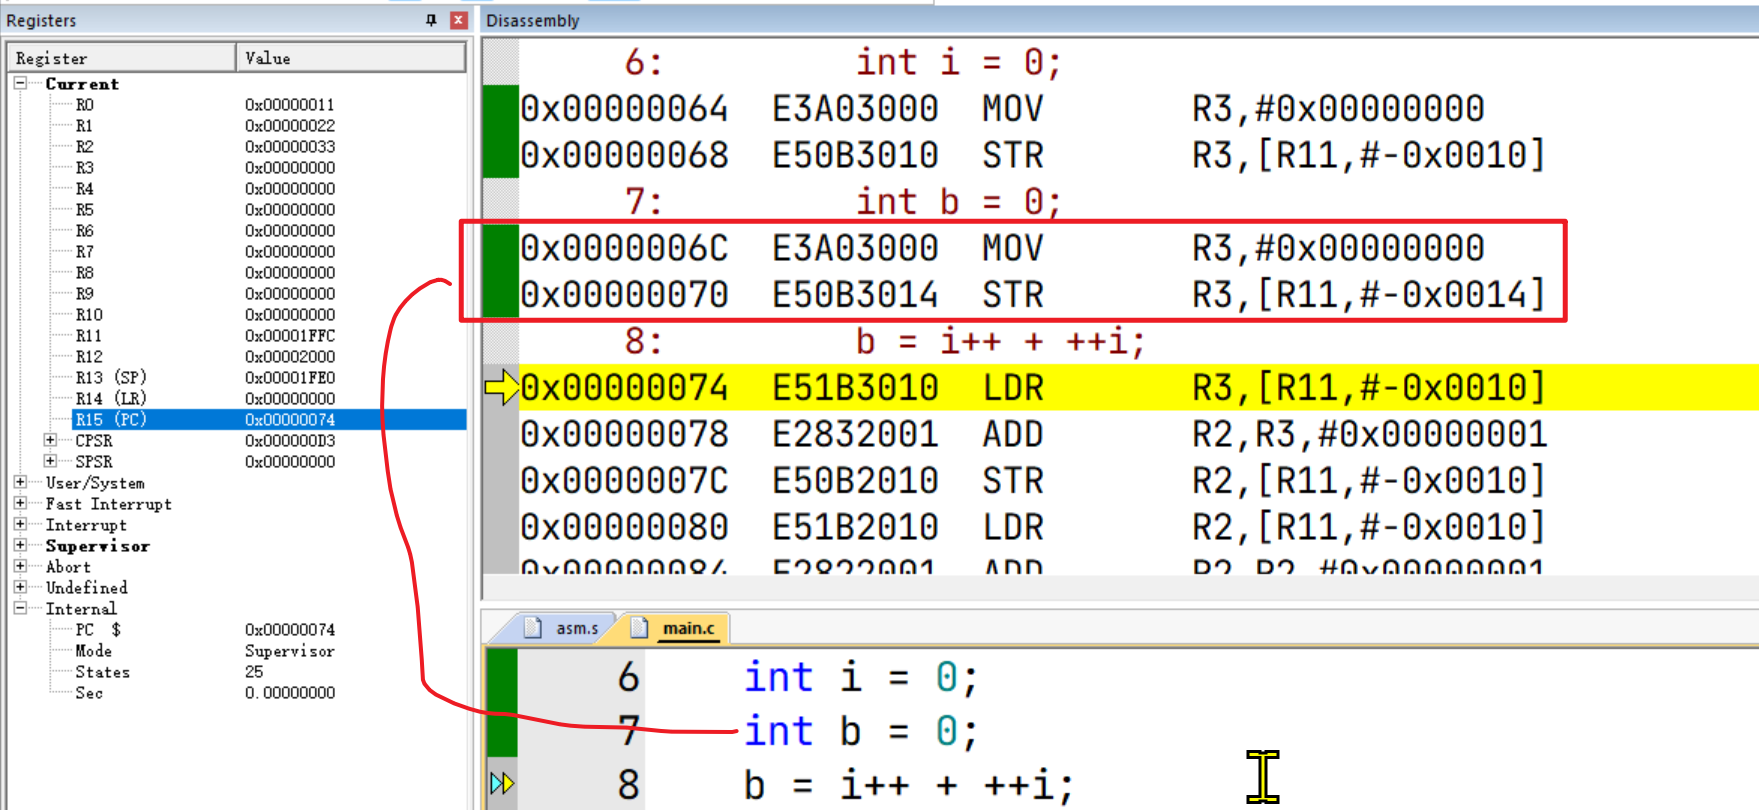1759x810 pixels.
Task: Click source comment '8: b = i++ + ++i;' in Disassembly
Action: (884, 341)
